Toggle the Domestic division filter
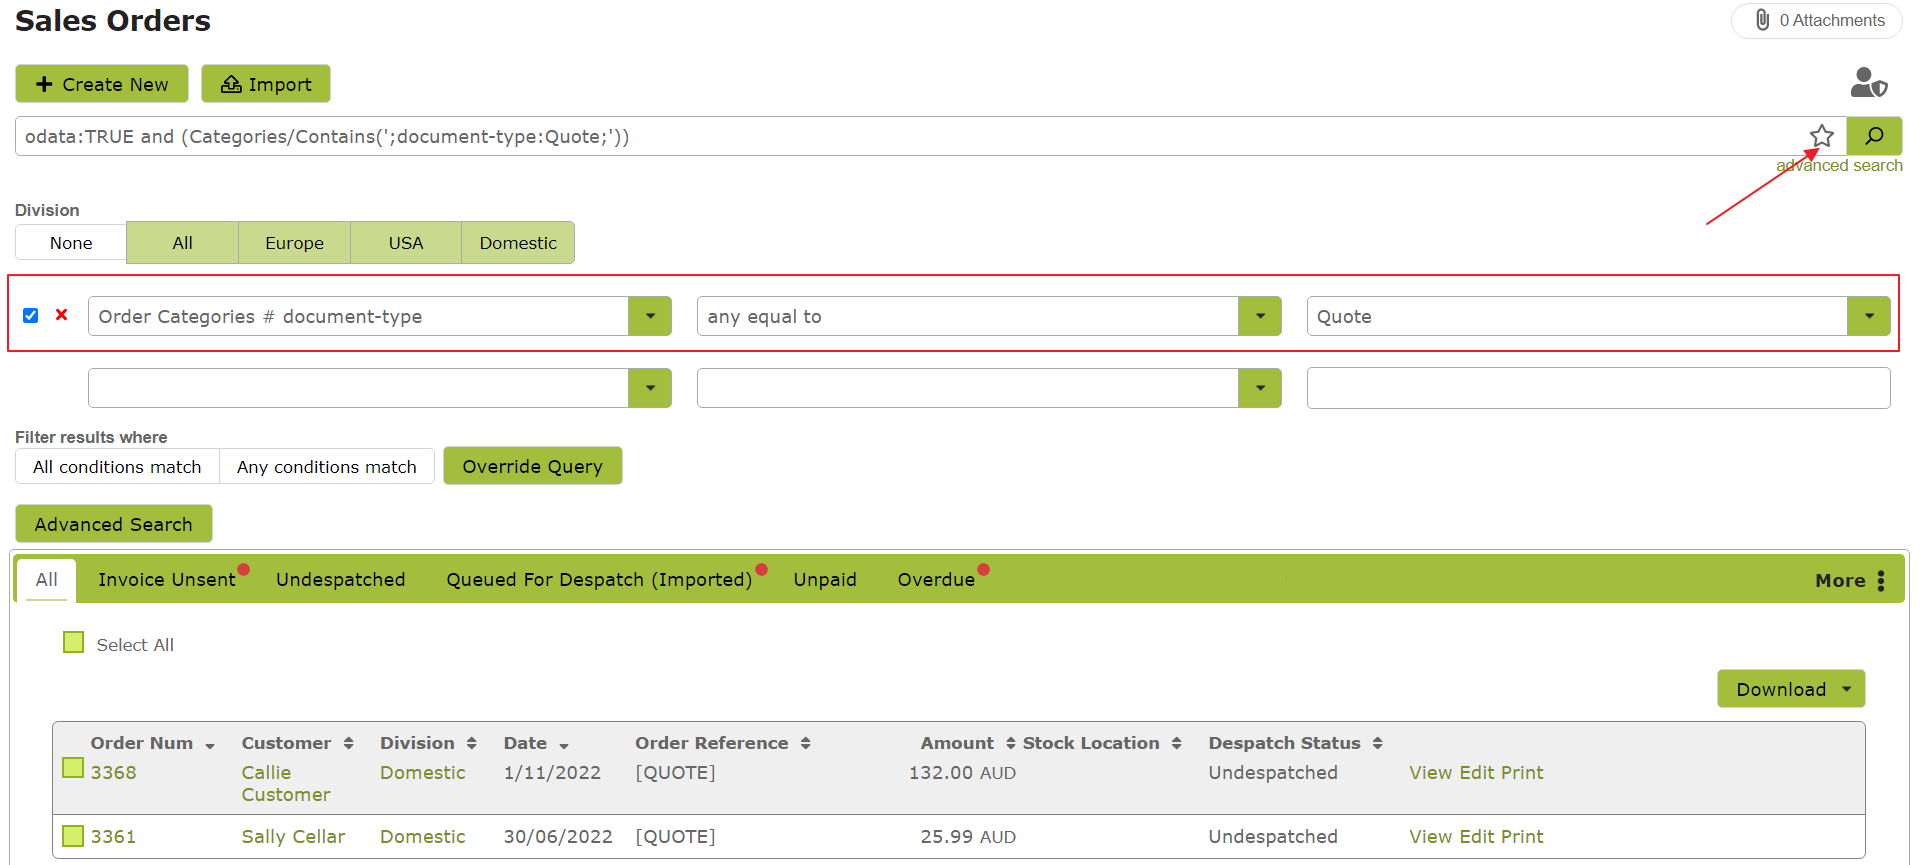This screenshot has height=865, width=1922. coord(518,243)
